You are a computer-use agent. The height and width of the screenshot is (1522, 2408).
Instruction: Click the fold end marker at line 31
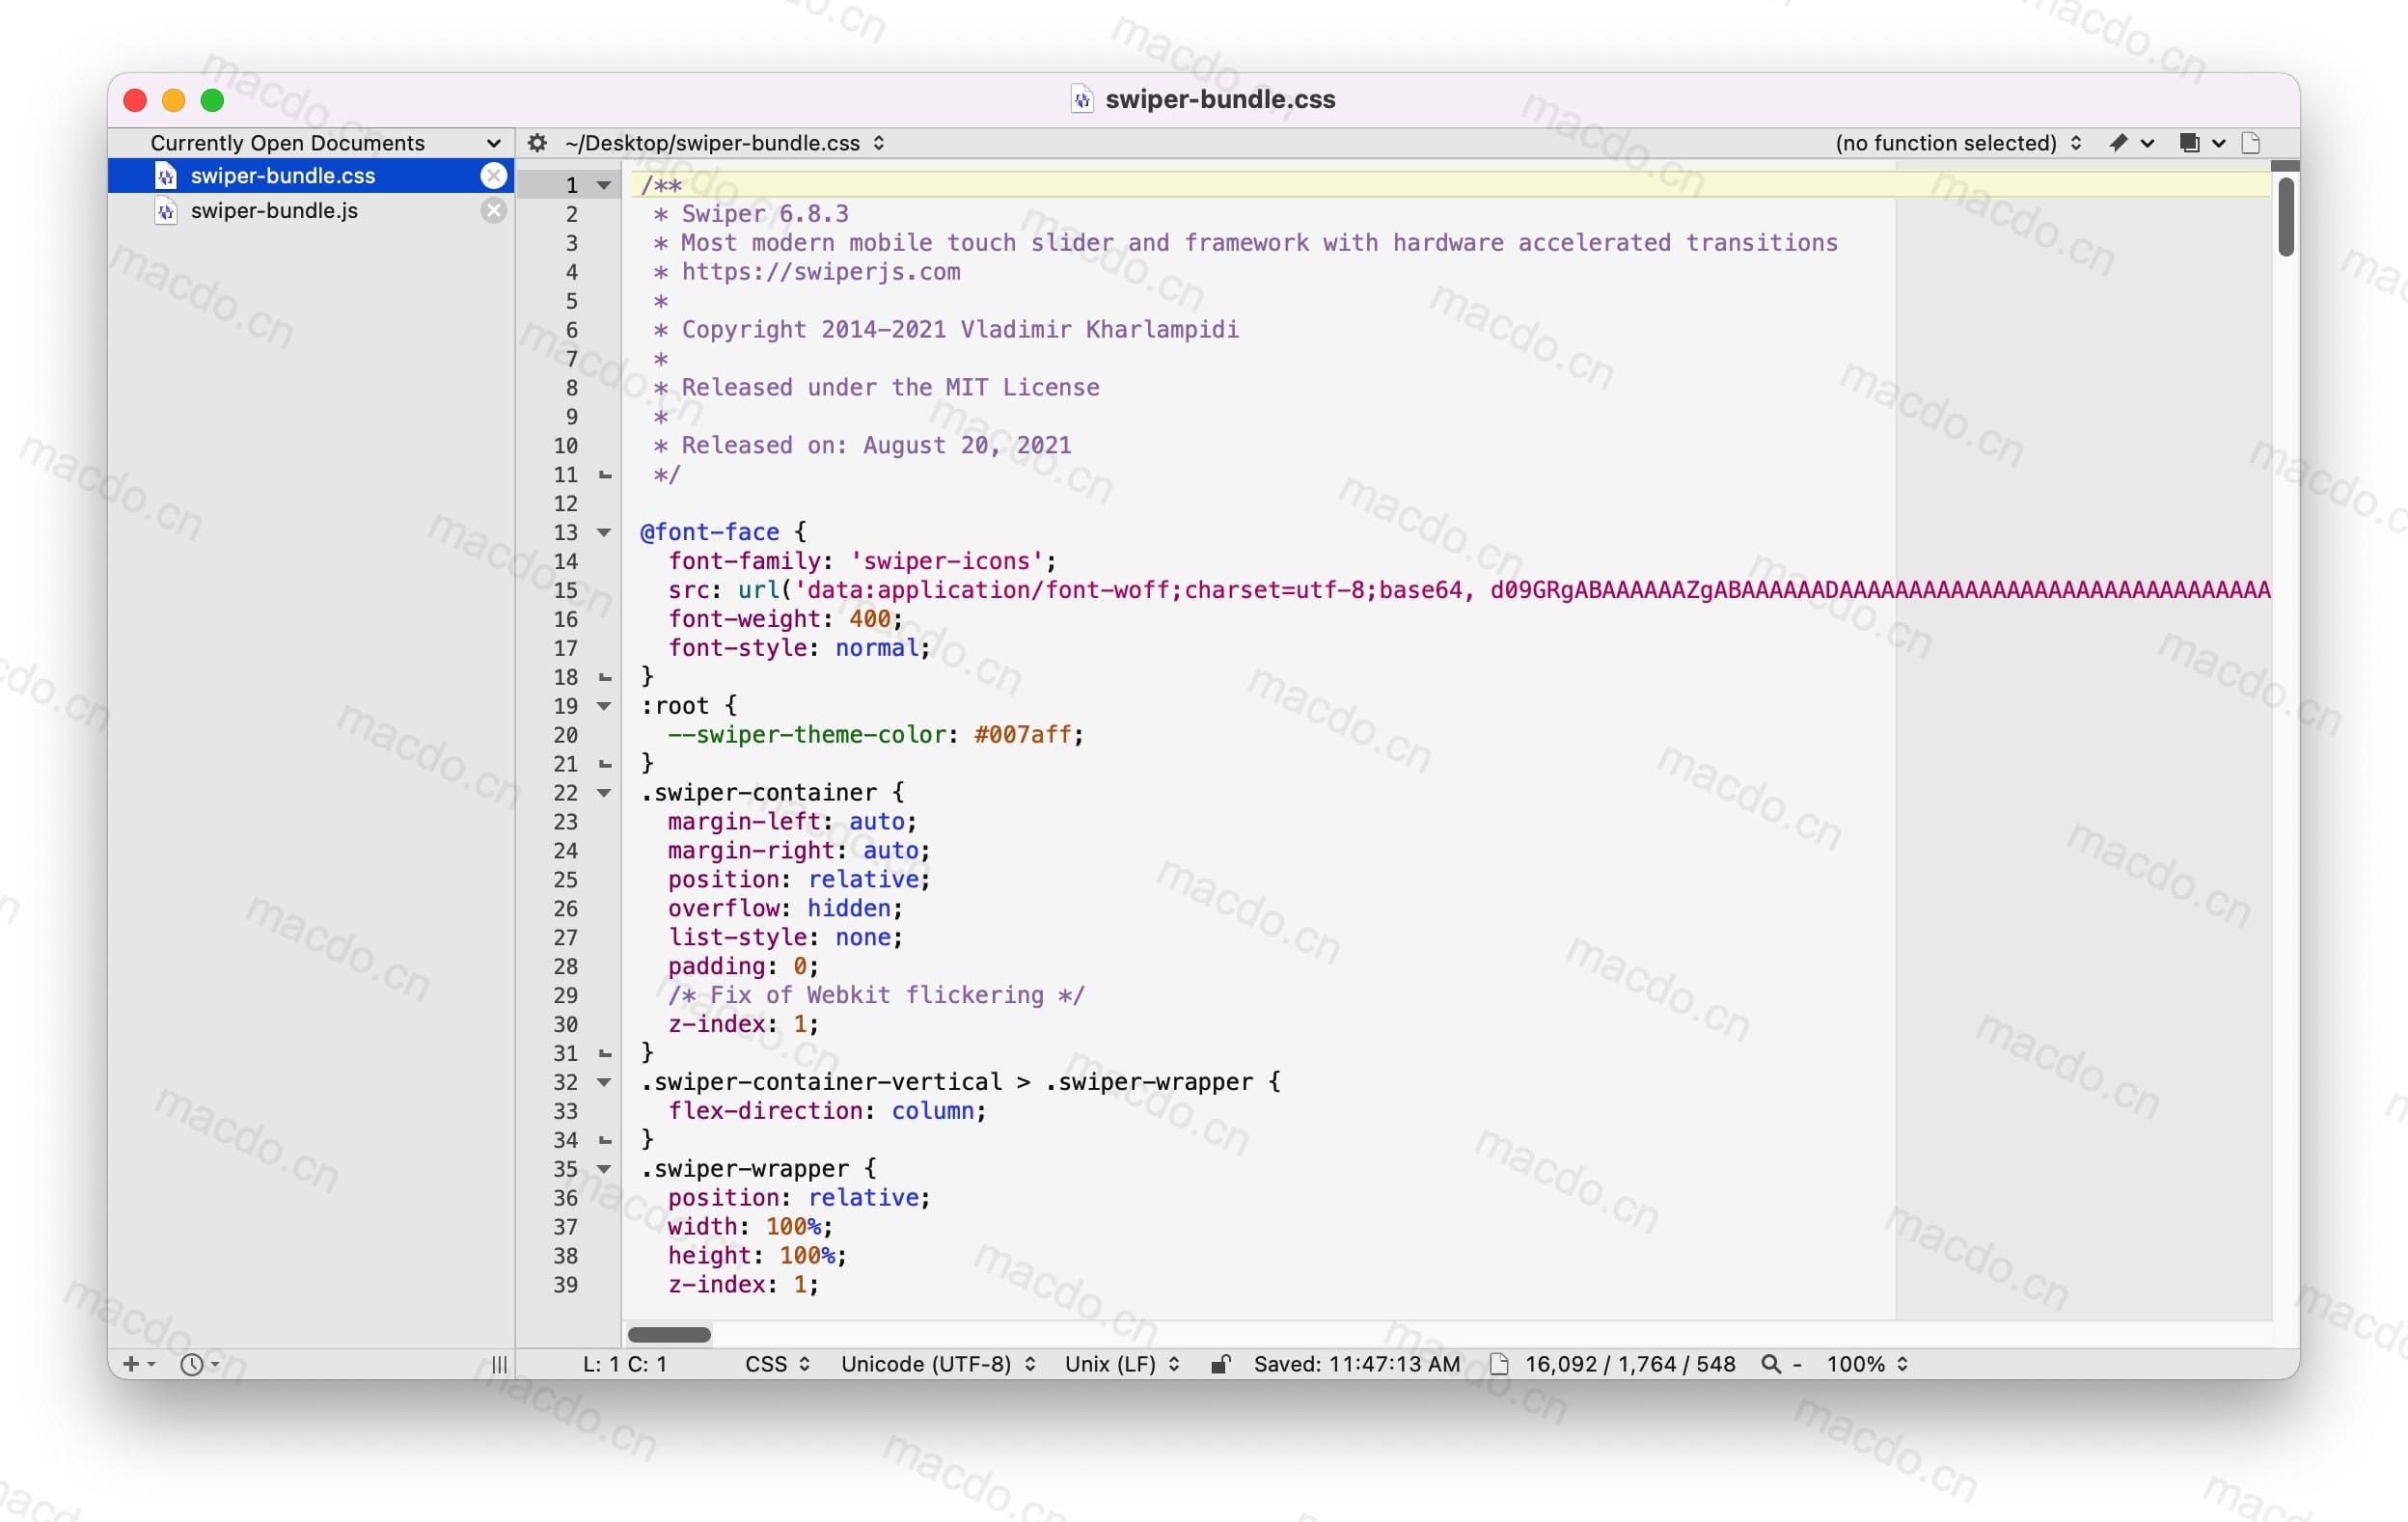(x=605, y=1053)
